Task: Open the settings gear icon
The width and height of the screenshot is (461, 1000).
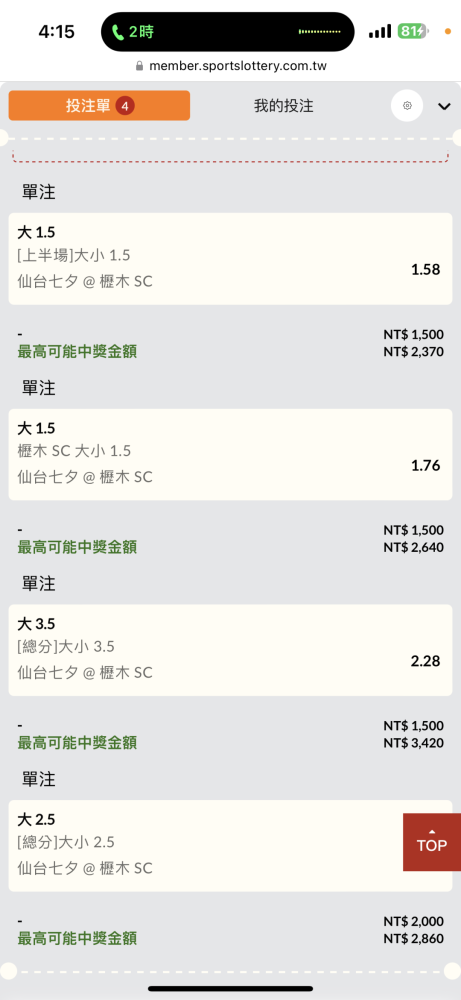Action: [x=407, y=106]
